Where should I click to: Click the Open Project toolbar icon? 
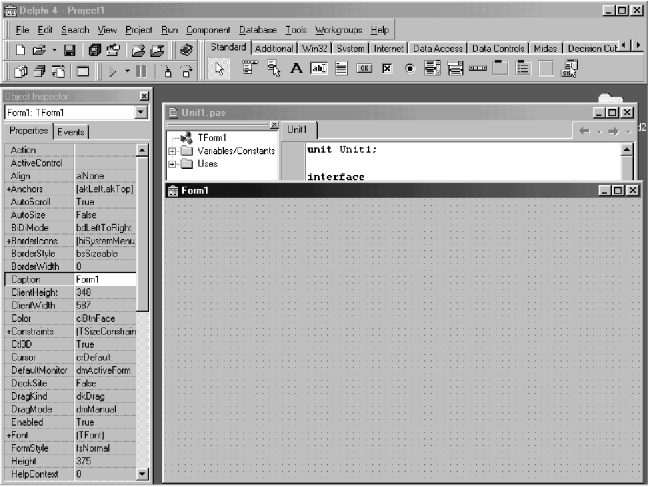point(113,50)
